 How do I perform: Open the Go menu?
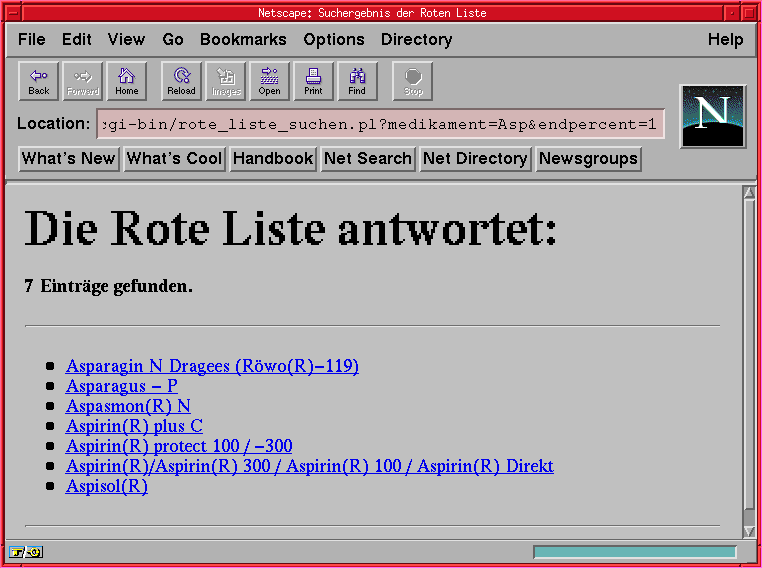[173, 39]
